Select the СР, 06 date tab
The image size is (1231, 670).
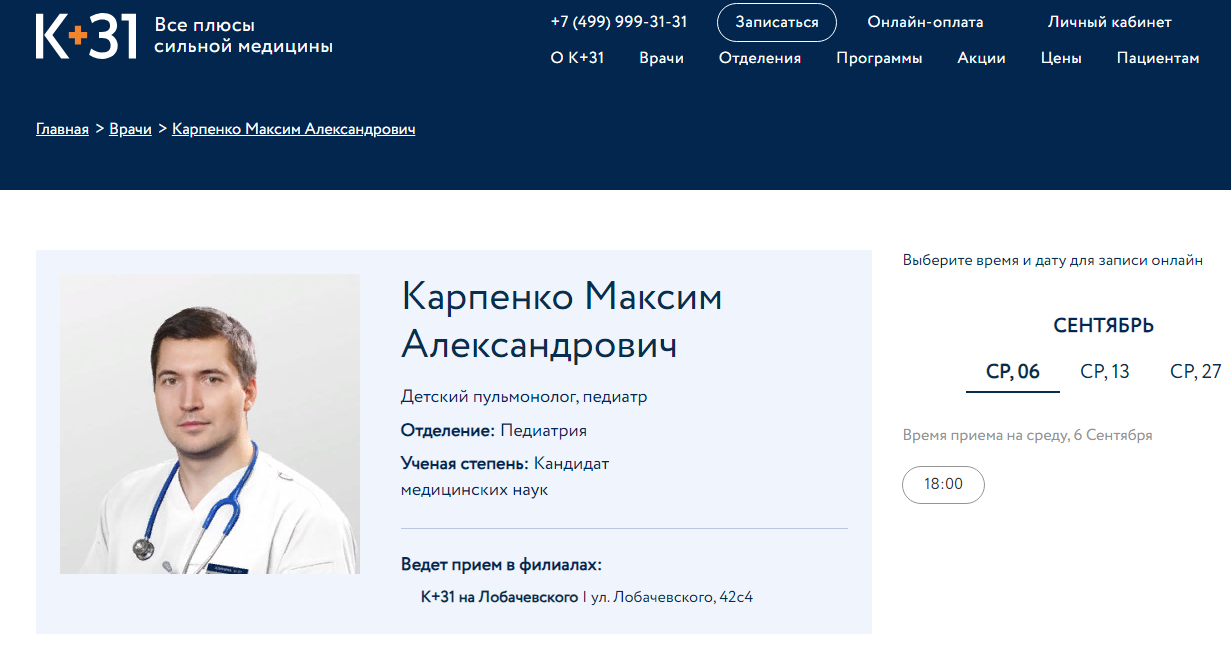pyautogui.click(x=1012, y=372)
